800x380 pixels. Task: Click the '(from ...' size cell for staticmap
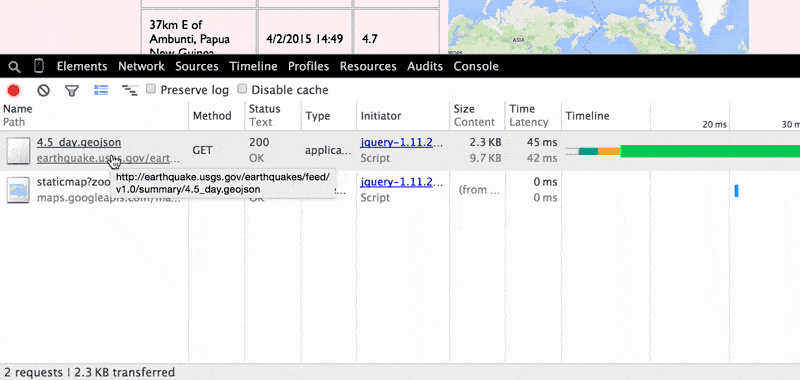[x=480, y=190]
